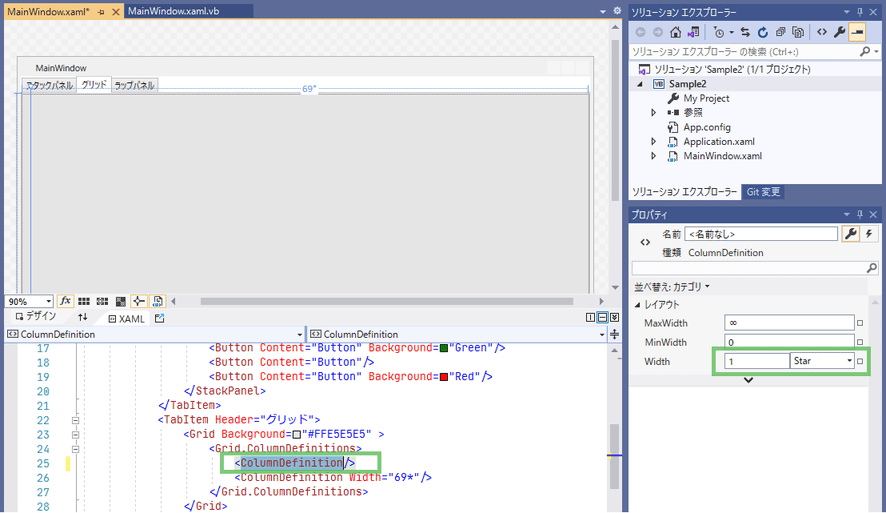
Task: Open the lightning bolt event handlers view
Action: 870,234
